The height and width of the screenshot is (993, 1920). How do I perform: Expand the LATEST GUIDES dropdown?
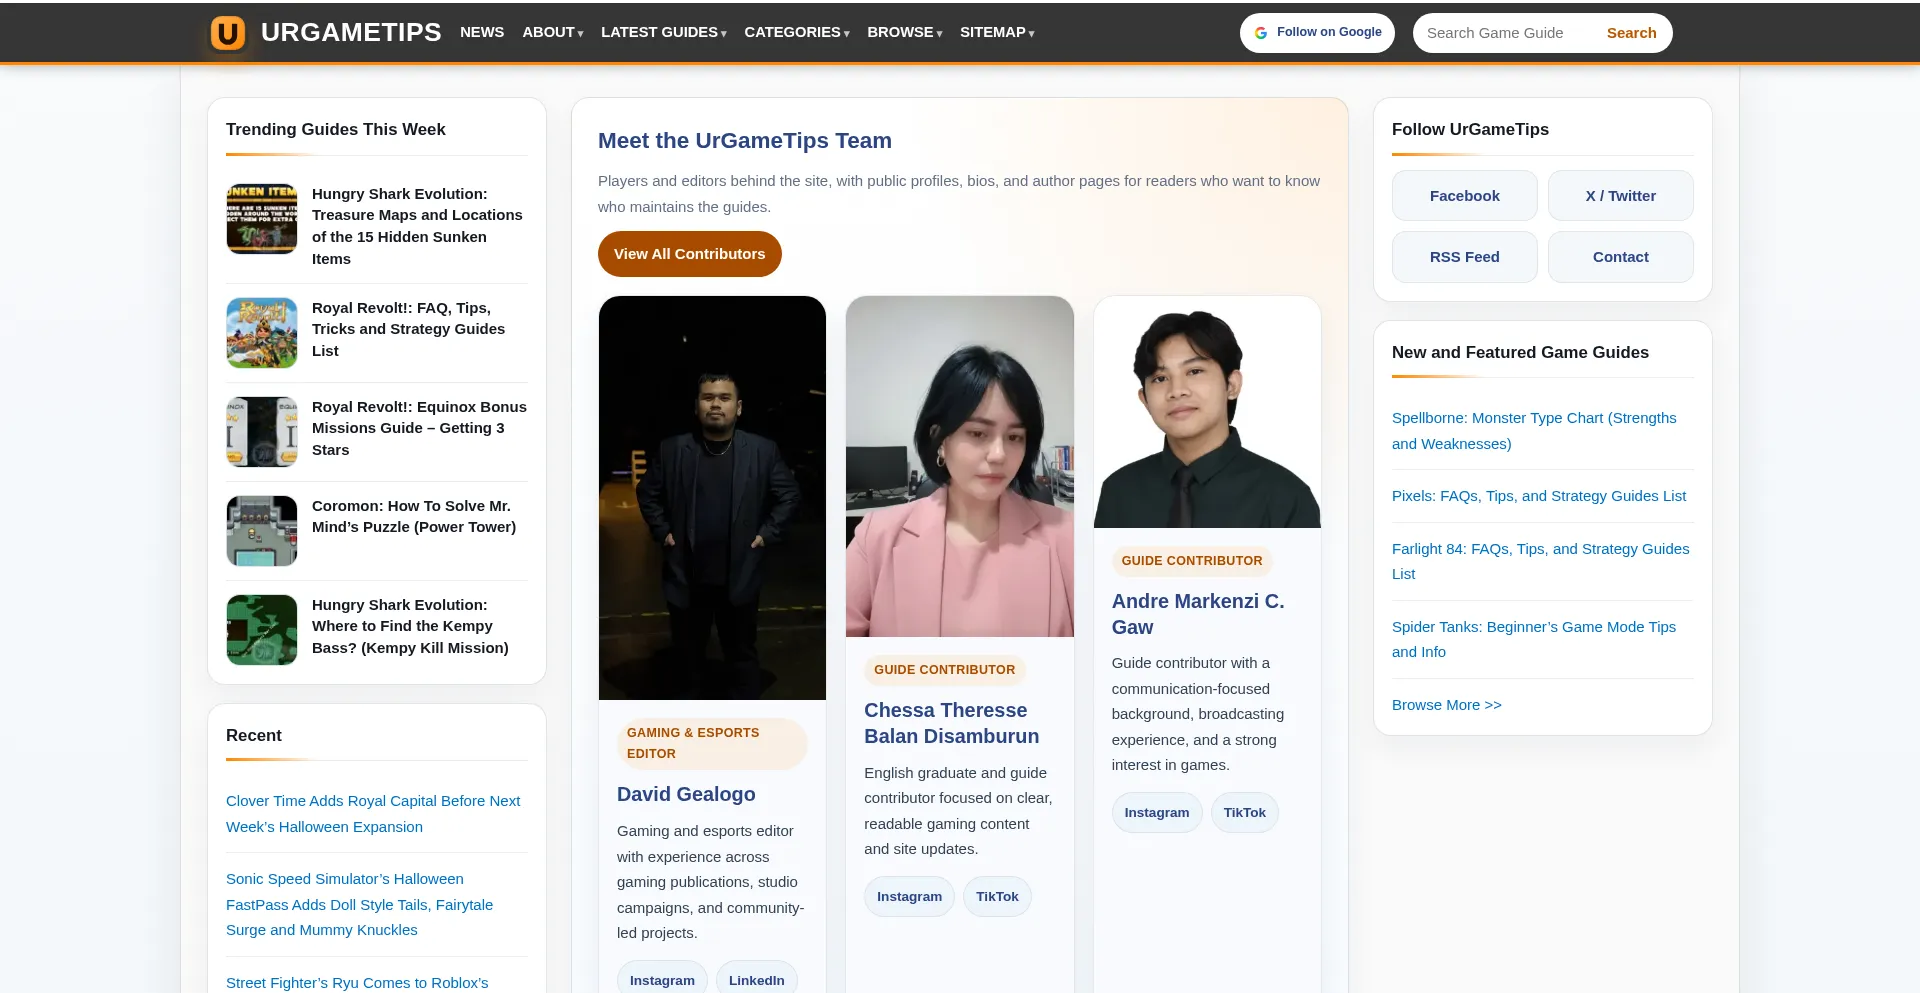click(664, 32)
